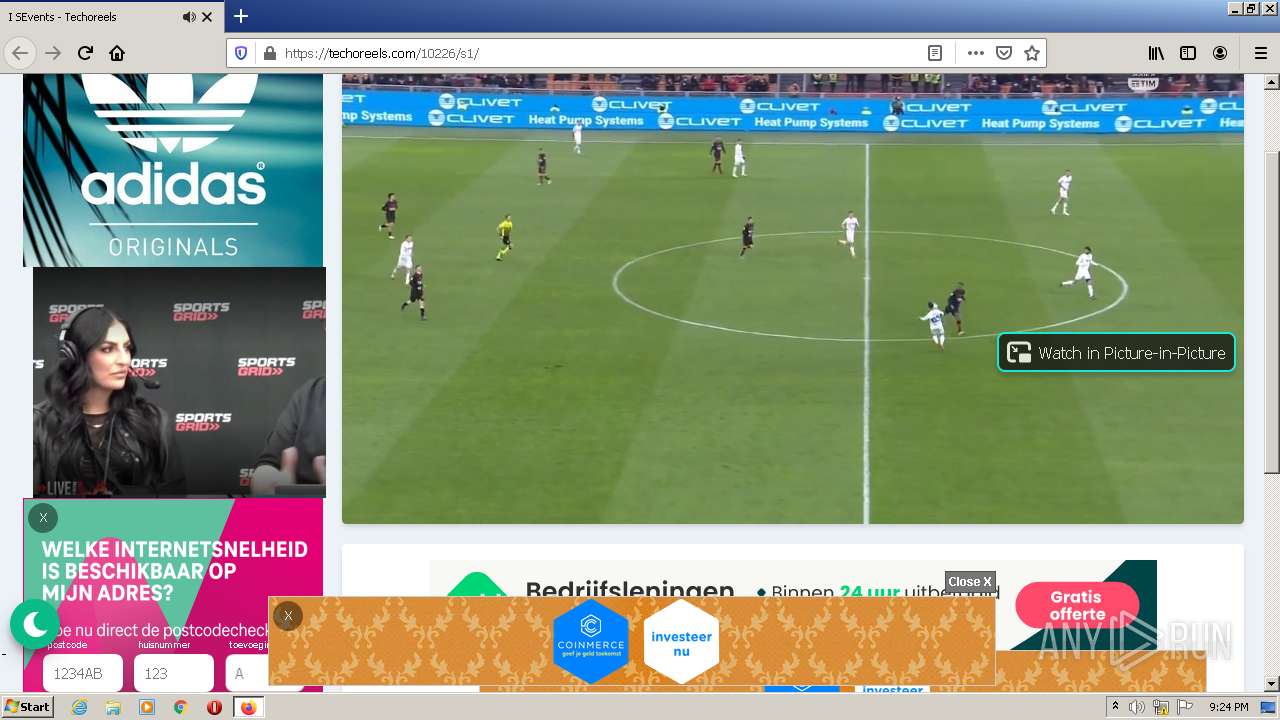Image resolution: width=1280 pixels, height=720 pixels.
Task: Open the Windows Start menu
Action: (27, 707)
